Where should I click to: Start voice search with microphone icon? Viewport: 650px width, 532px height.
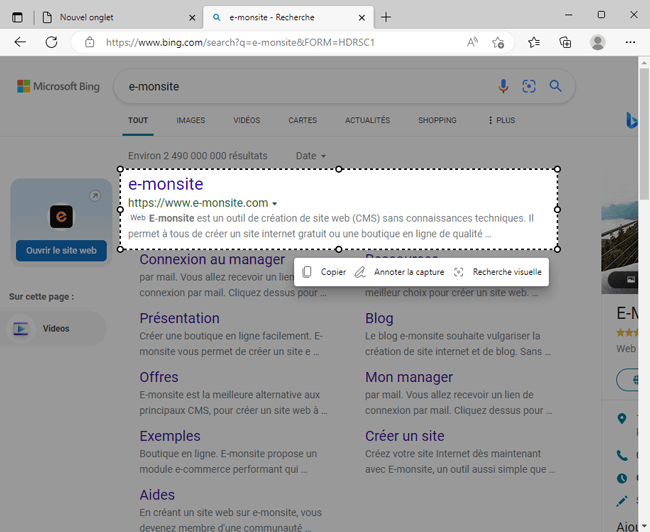tap(503, 86)
